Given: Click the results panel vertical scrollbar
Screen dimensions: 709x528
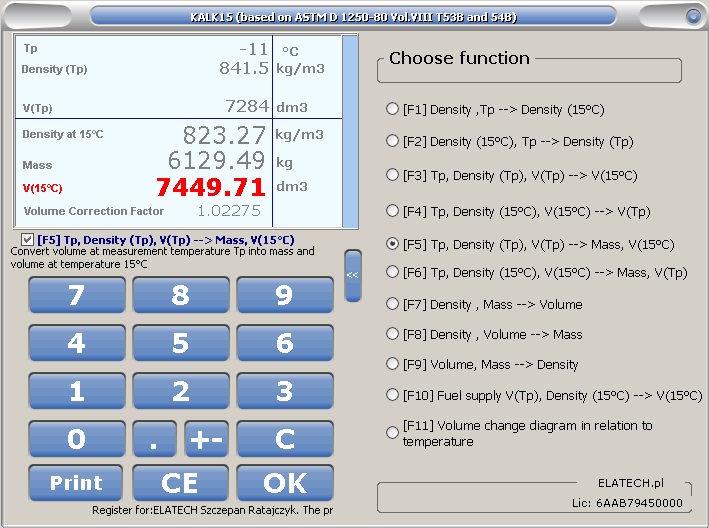Looking at the screenshot, I should (350, 131).
